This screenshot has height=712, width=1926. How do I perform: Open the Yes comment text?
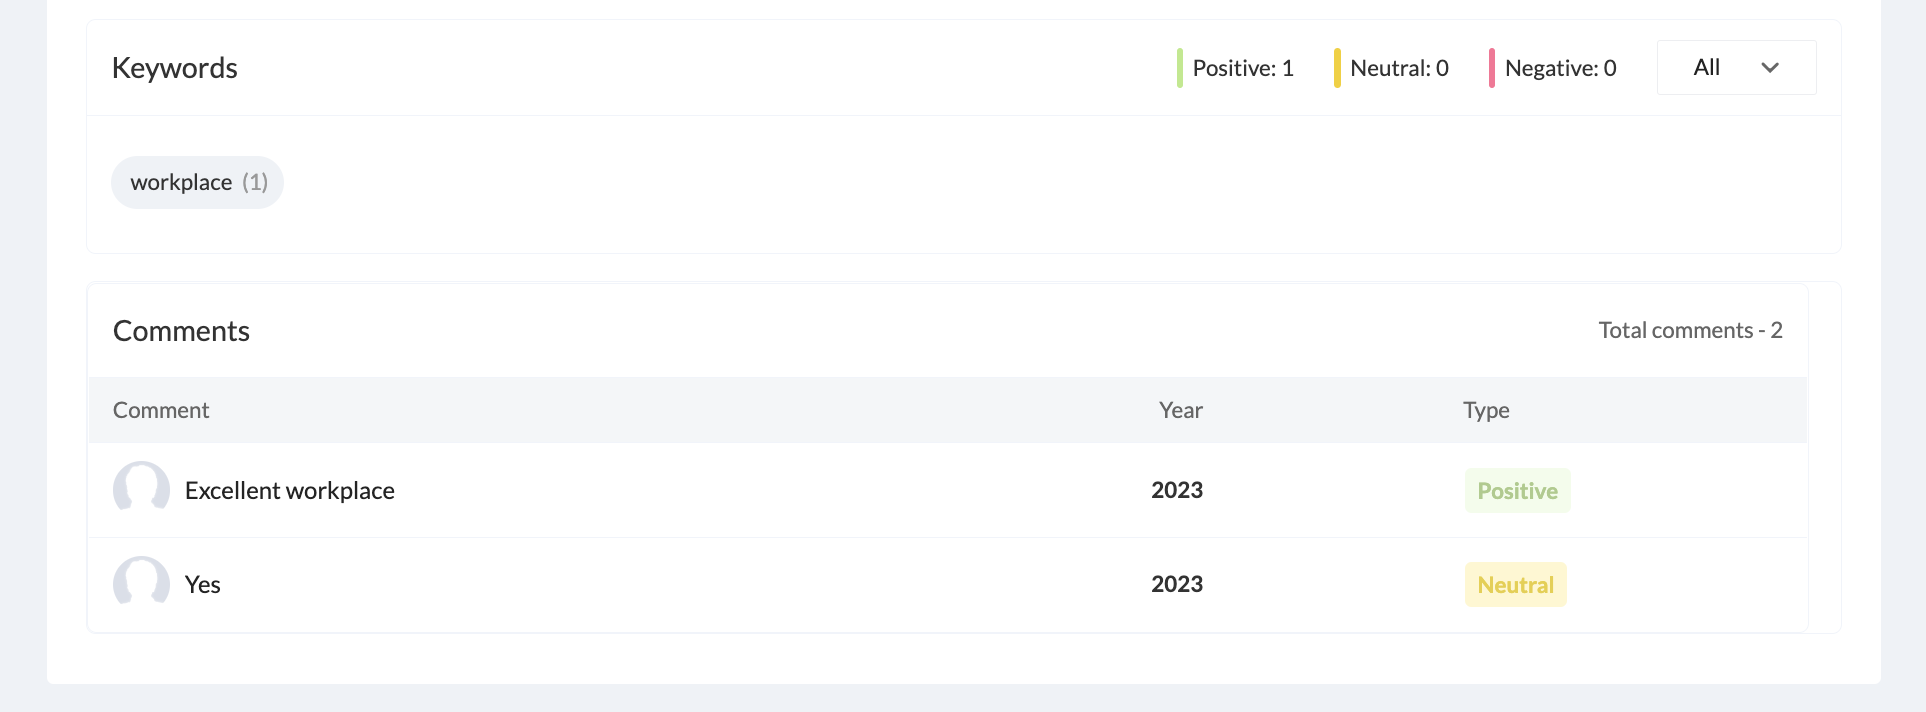pos(203,585)
